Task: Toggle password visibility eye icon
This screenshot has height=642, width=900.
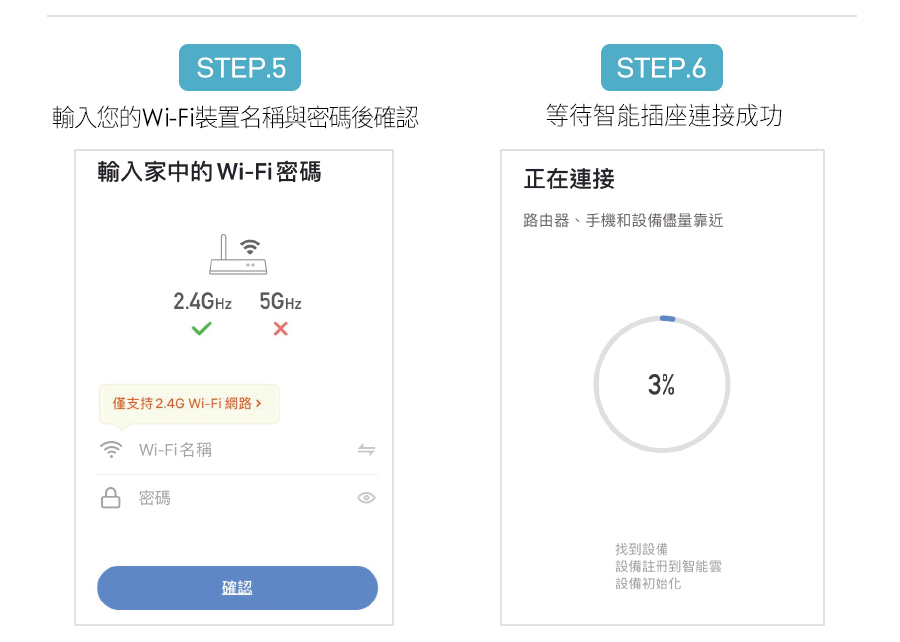Action: 366,498
